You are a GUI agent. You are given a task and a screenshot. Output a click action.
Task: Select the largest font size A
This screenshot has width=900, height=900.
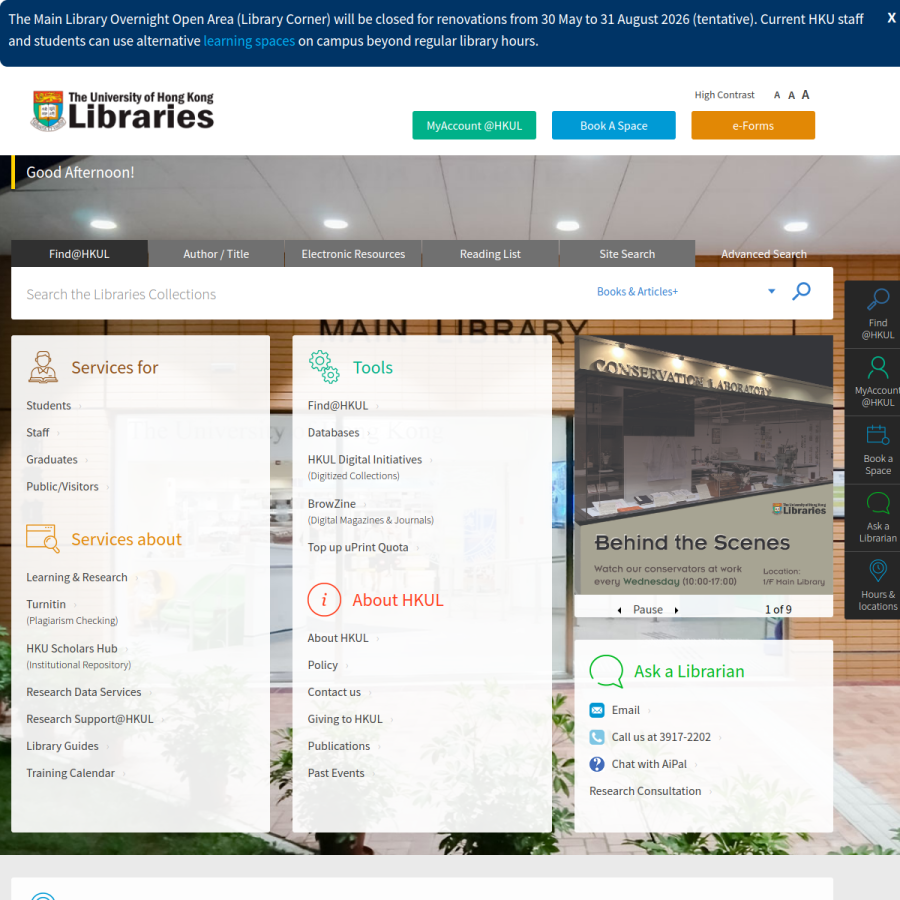pyautogui.click(x=805, y=95)
